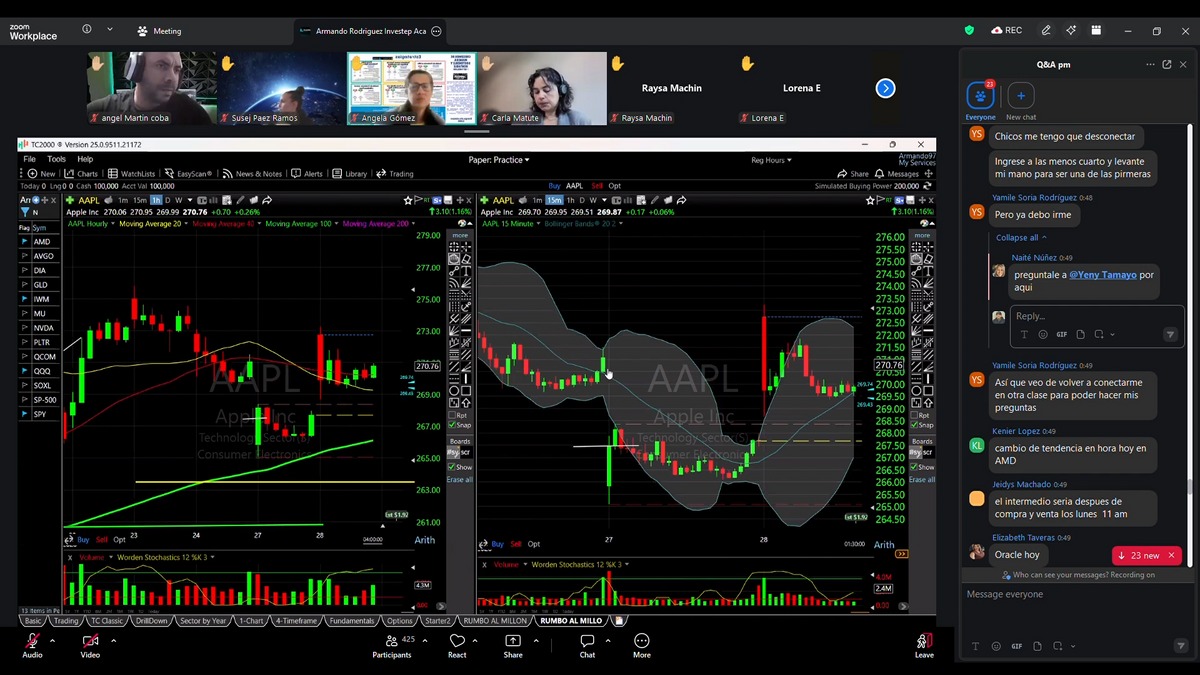Open the Paper: Practice account dropdown
Screen dimensions: 1200x675
pyautogui.click(x=499, y=160)
